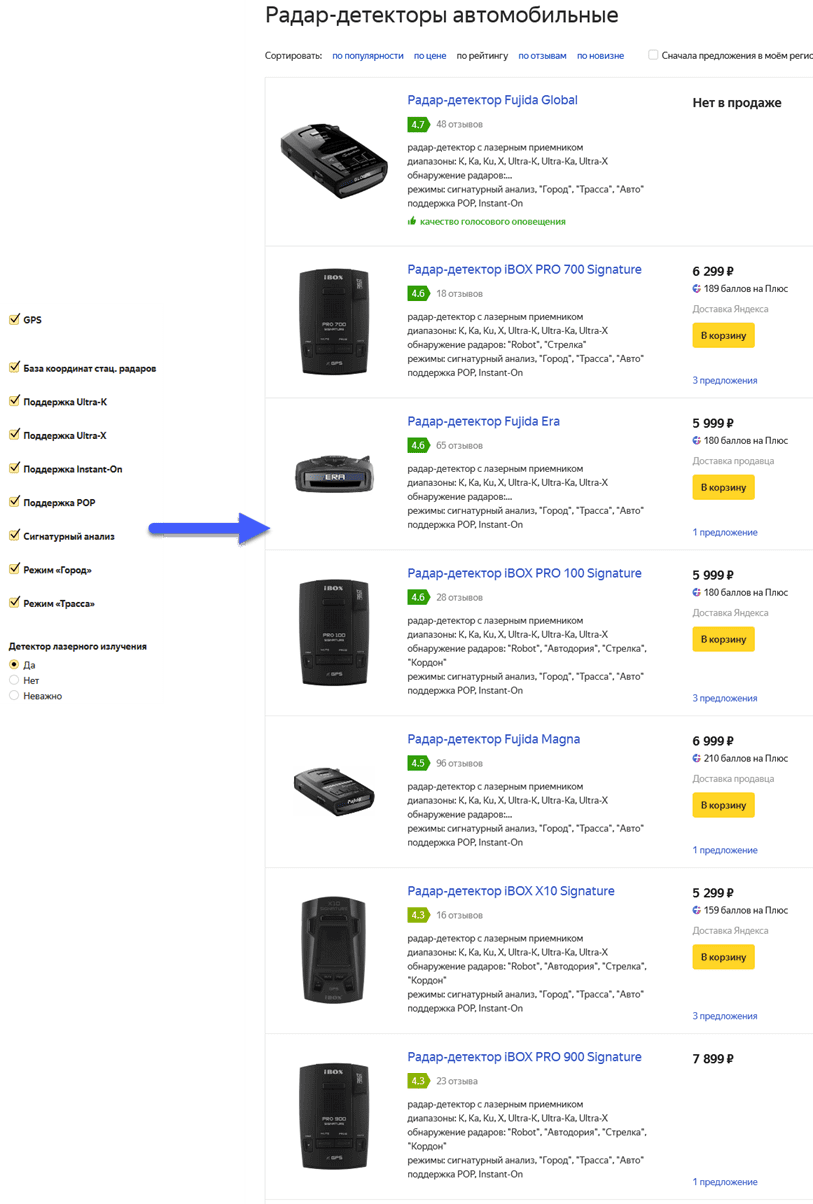Open Fujida Global product image

(333, 160)
